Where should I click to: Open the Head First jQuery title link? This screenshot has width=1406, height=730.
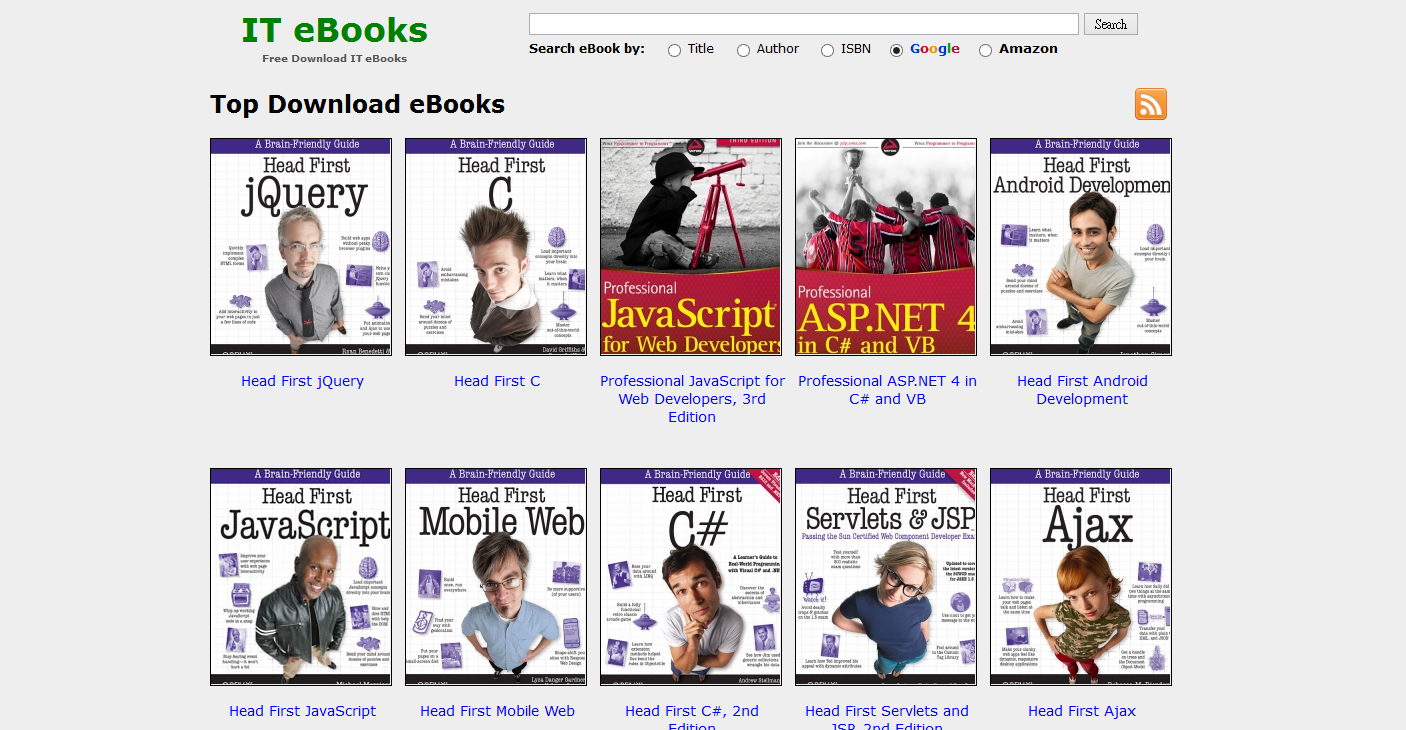click(302, 381)
